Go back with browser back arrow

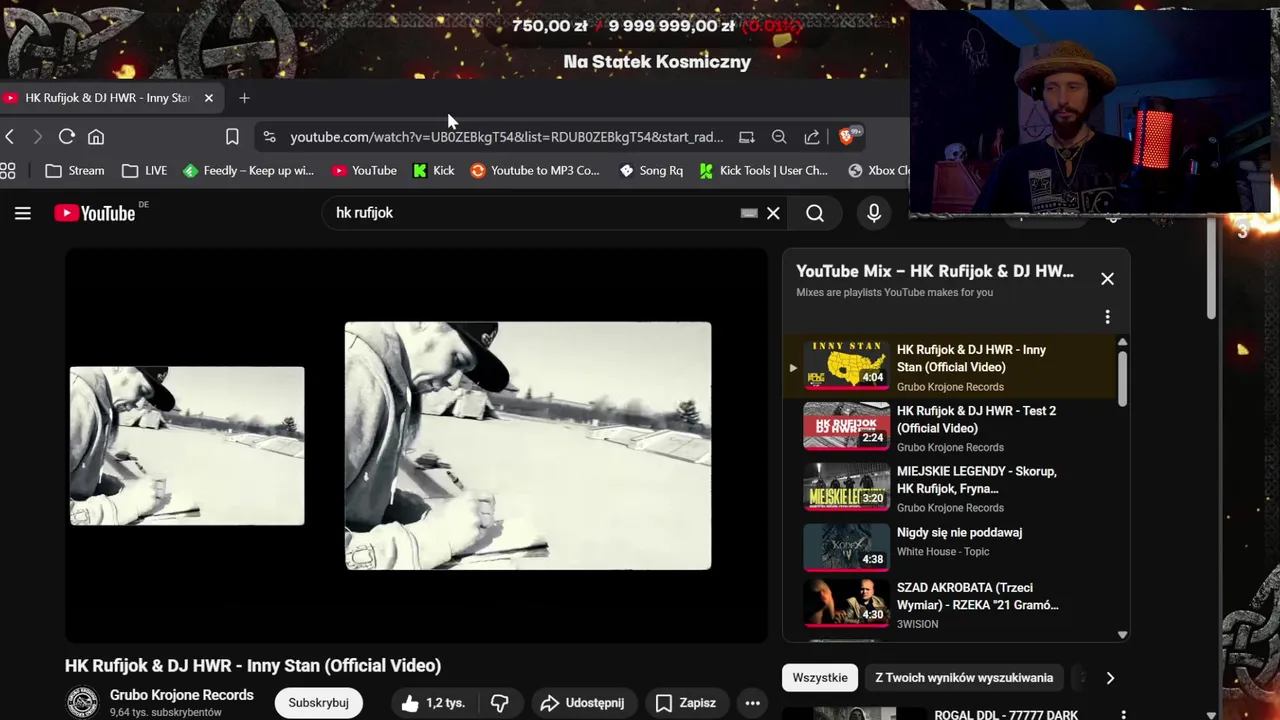9,137
